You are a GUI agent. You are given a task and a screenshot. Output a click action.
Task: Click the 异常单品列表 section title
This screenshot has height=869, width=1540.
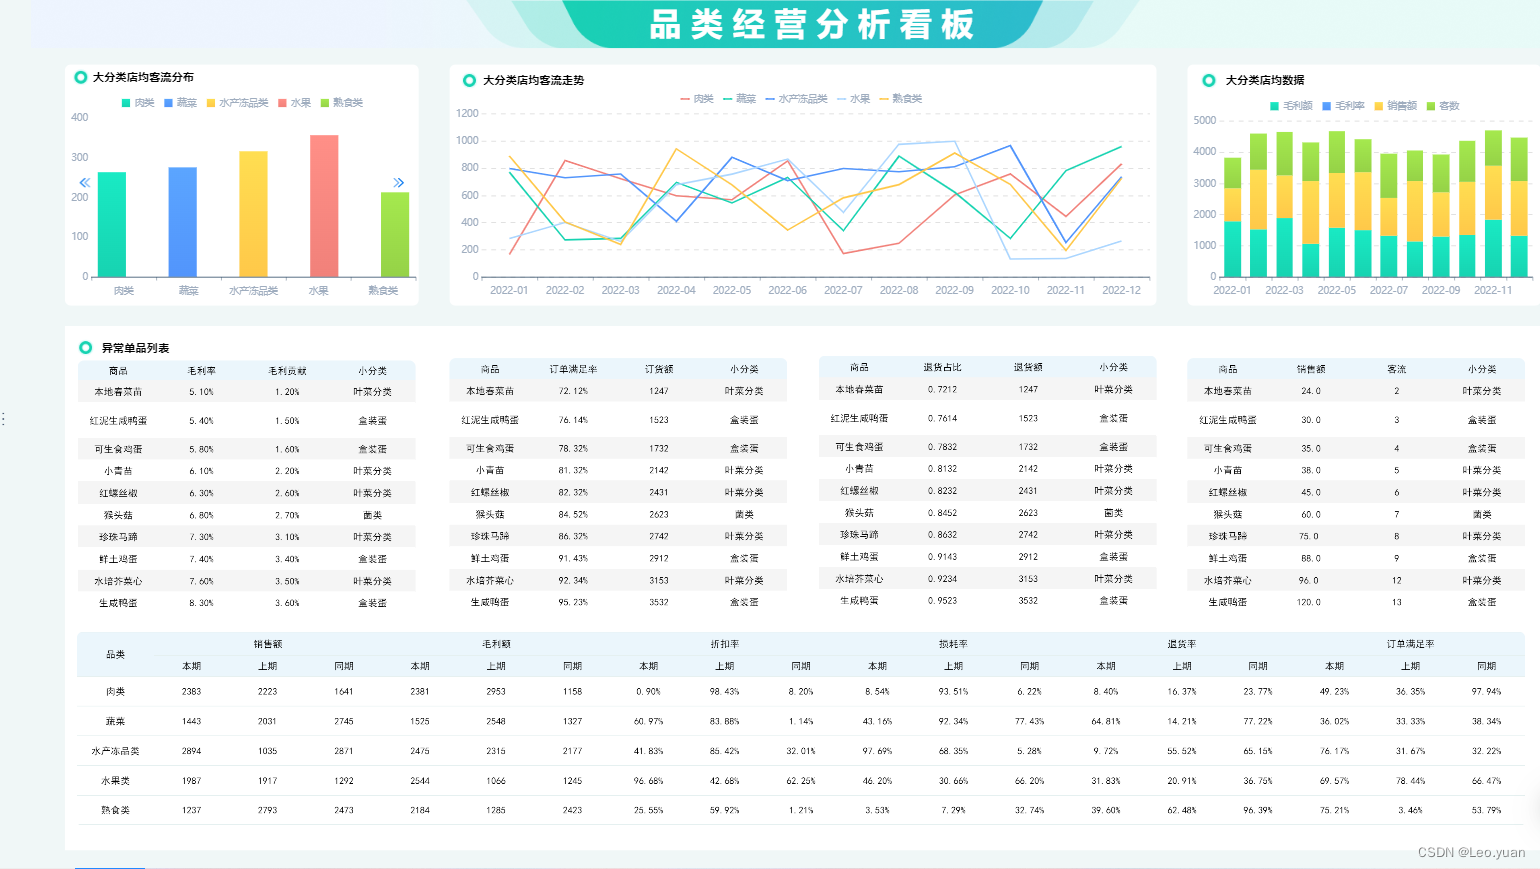click(x=135, y=348)
